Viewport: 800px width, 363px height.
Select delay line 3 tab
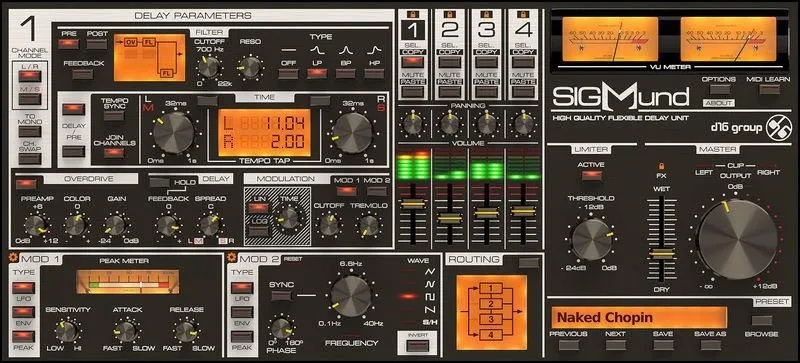486,31
